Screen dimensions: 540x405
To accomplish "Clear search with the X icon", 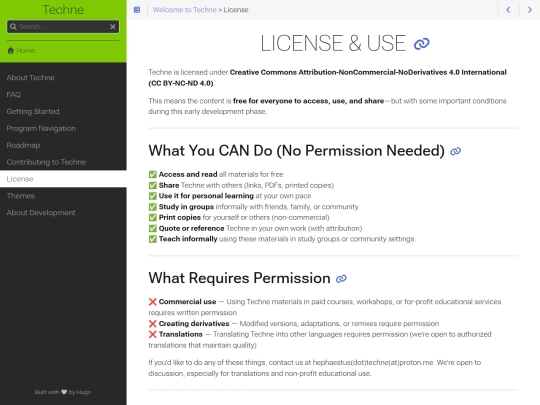I will (113, 27).
